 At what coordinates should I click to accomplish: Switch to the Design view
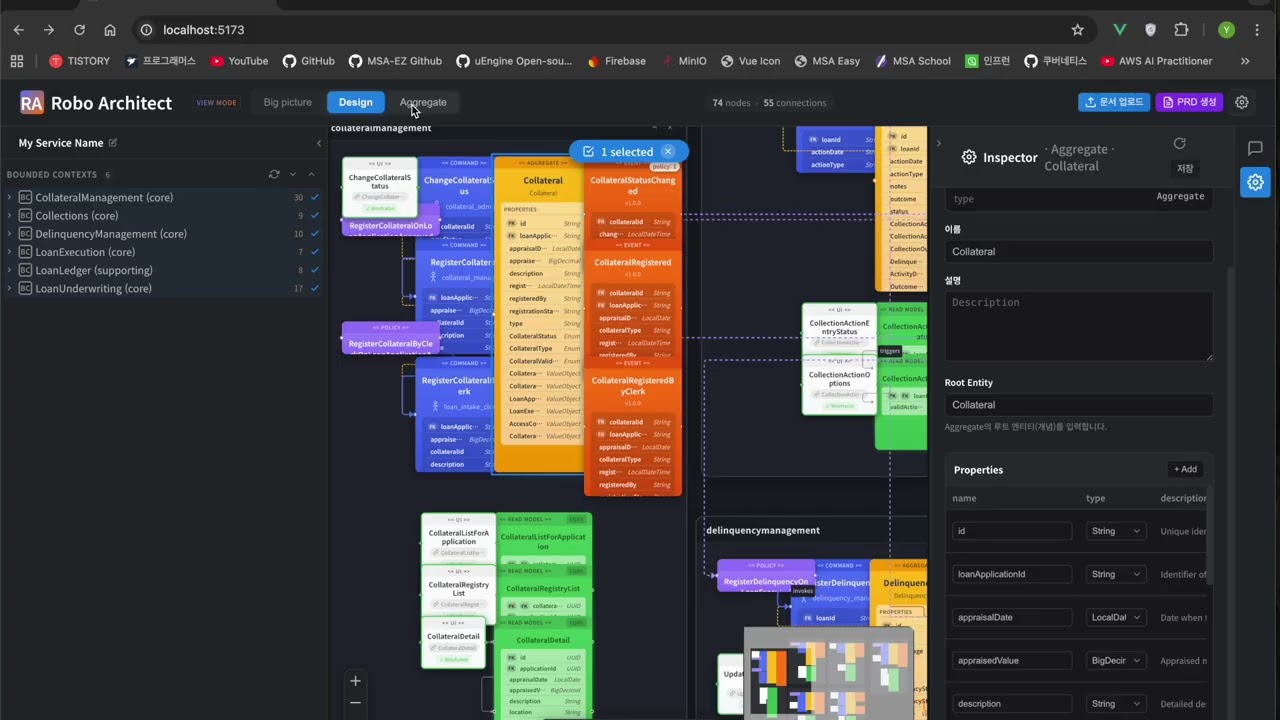point(355,102)
